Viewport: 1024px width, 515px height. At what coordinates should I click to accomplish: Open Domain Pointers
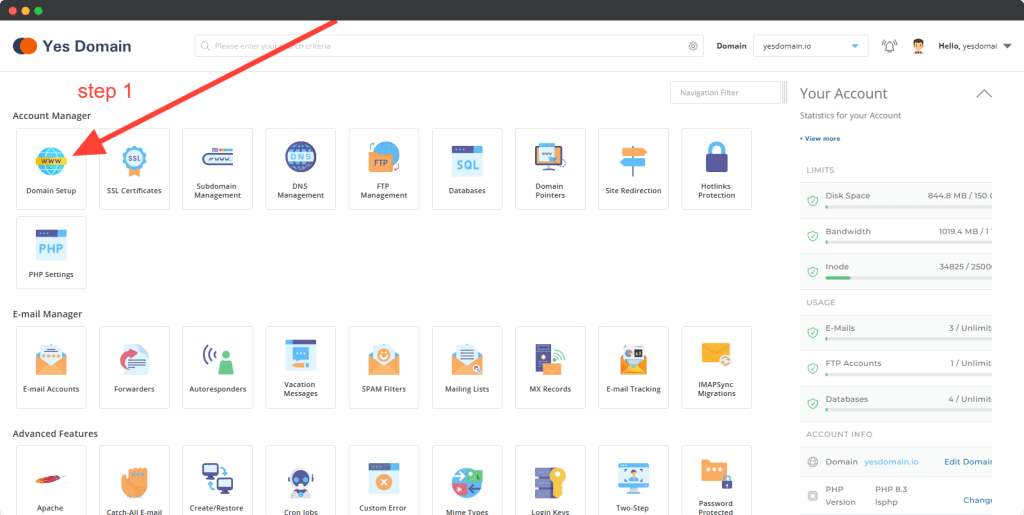point(550,168)
